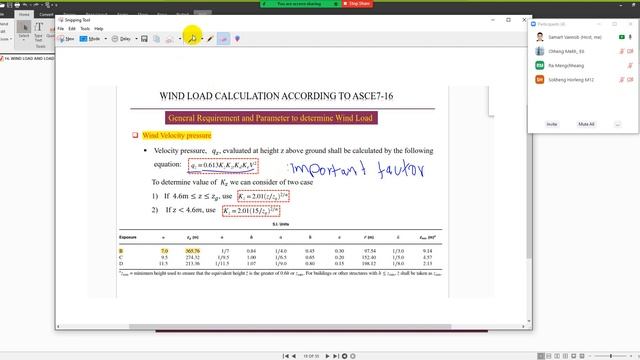The image size is (640, 360).
Task: Open the File menu in Snipping Tool
Action: (x=60, y=29)
